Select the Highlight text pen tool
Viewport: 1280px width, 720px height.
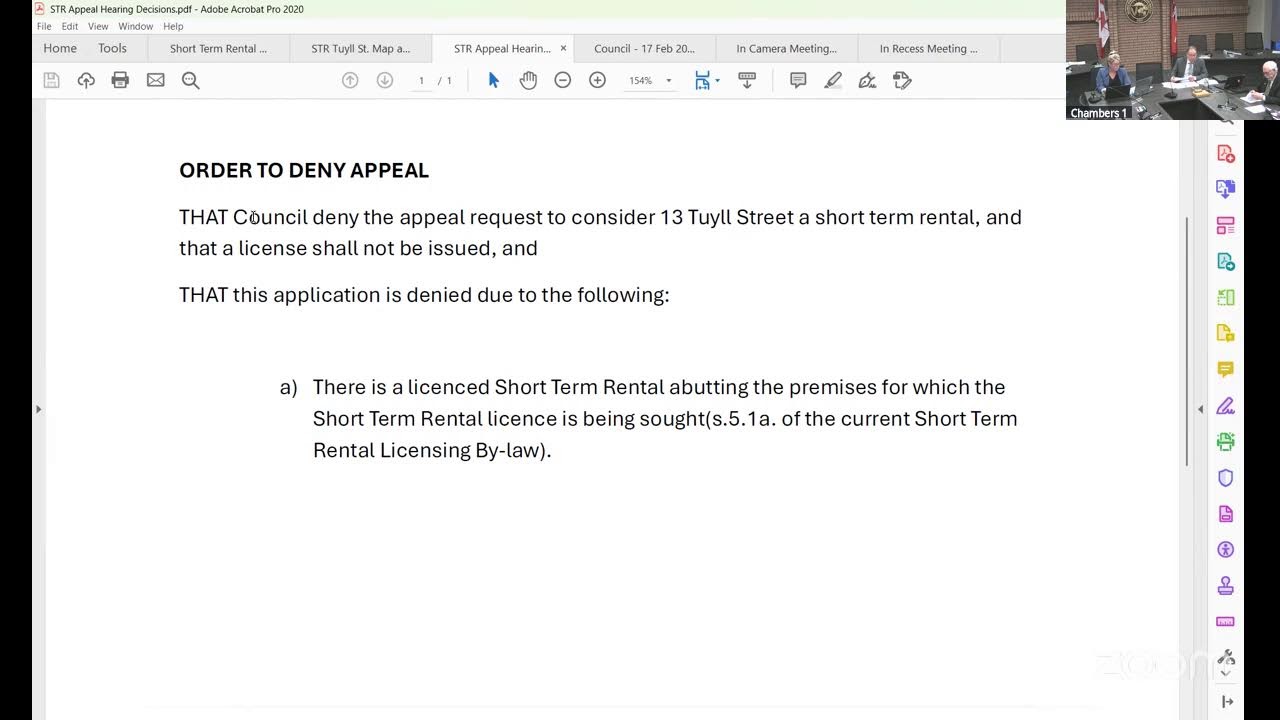point(833,80)
